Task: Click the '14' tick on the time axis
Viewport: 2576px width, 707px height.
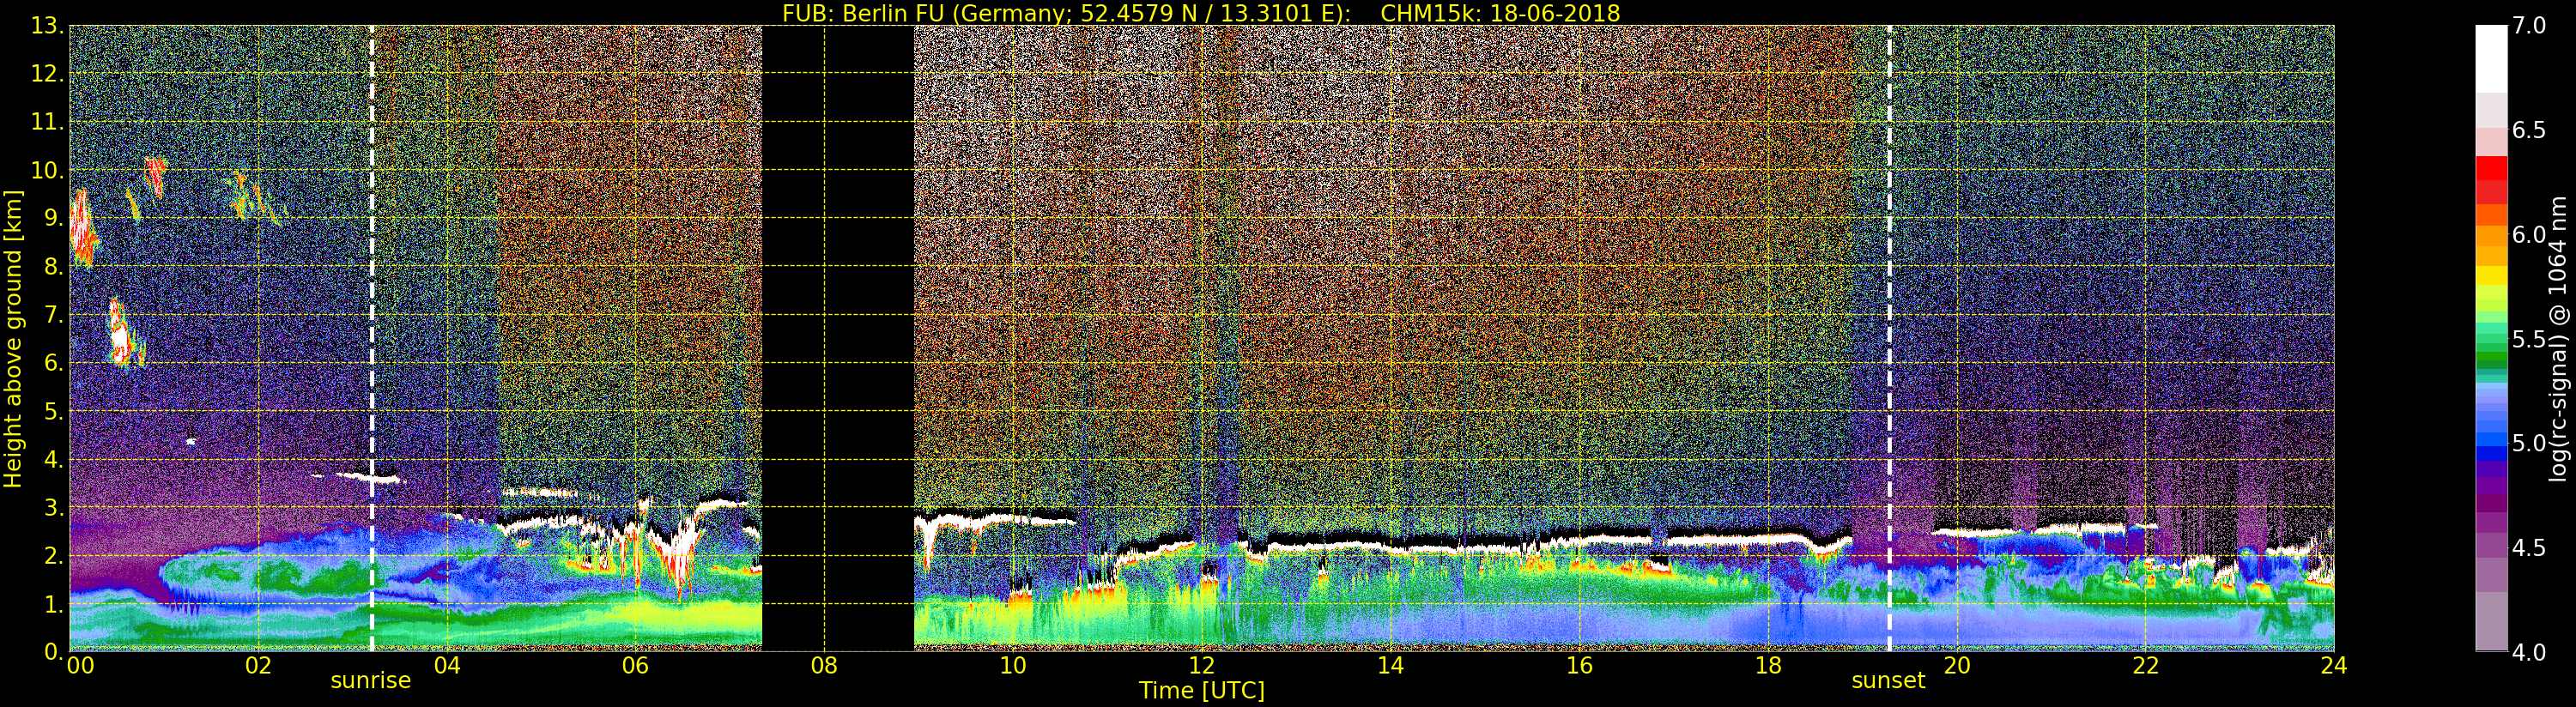Action: click(1390, 665)
